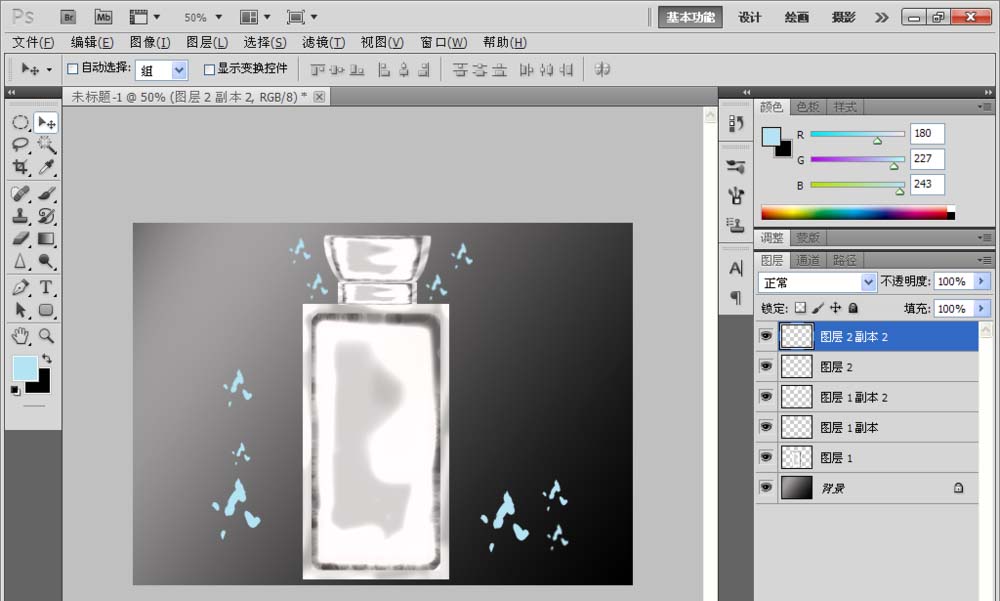Viewport: 1000px width, 601px height.
Task: Open the Character panel icon
Action: pyautogui.click(x=736, y=269)
